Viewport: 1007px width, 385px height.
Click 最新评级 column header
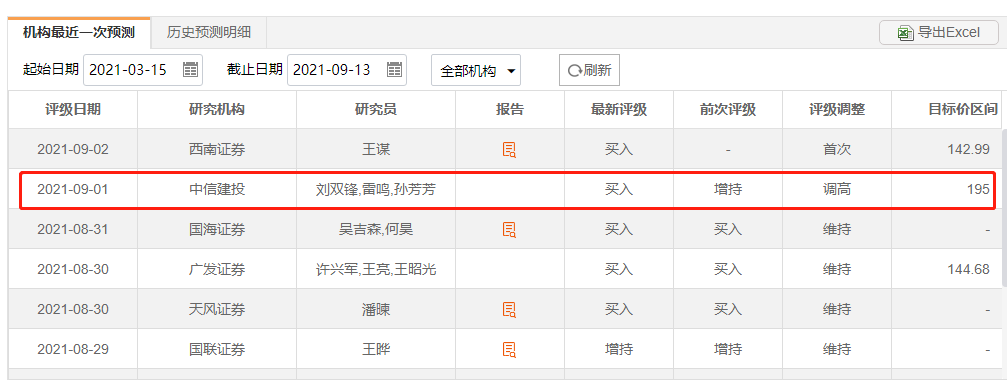pyautogui.click(x=619, y=109)
